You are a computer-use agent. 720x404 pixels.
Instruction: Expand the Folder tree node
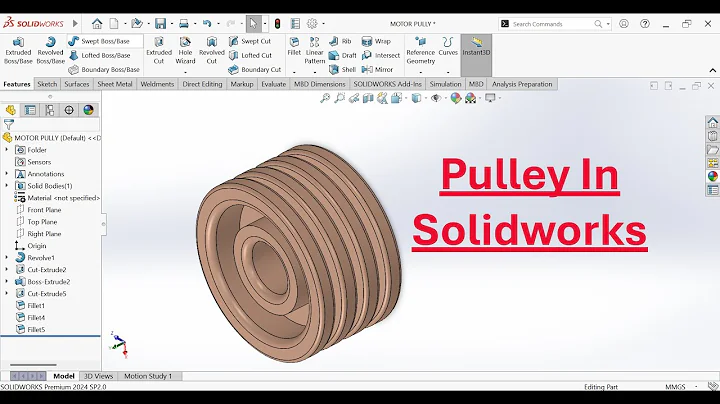pos(6,150)
